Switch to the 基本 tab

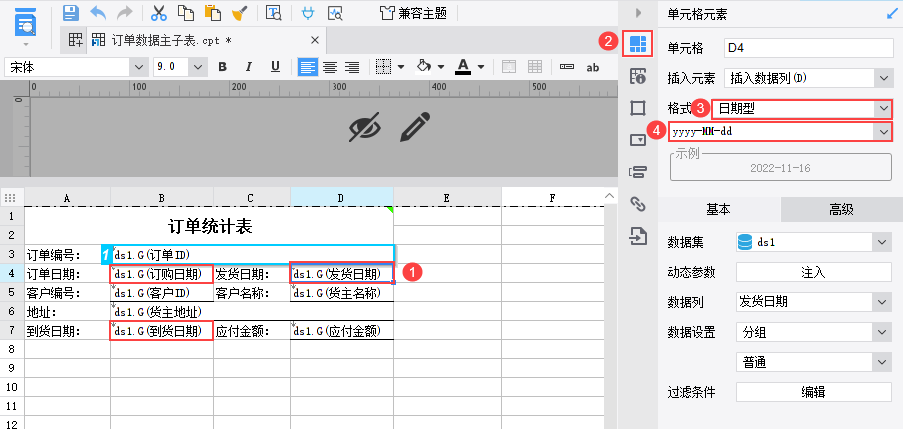[x=719, y=210]
